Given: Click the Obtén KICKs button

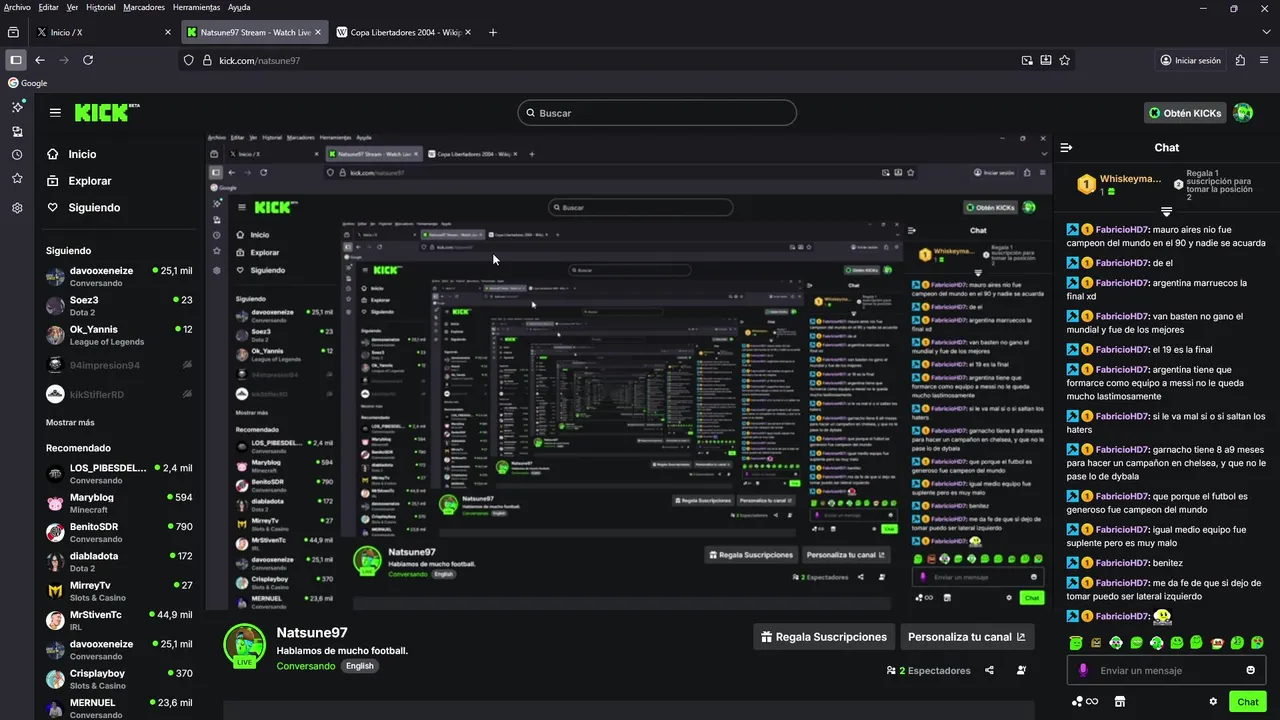Looking at the screenshot, I should coord(1185,113).
